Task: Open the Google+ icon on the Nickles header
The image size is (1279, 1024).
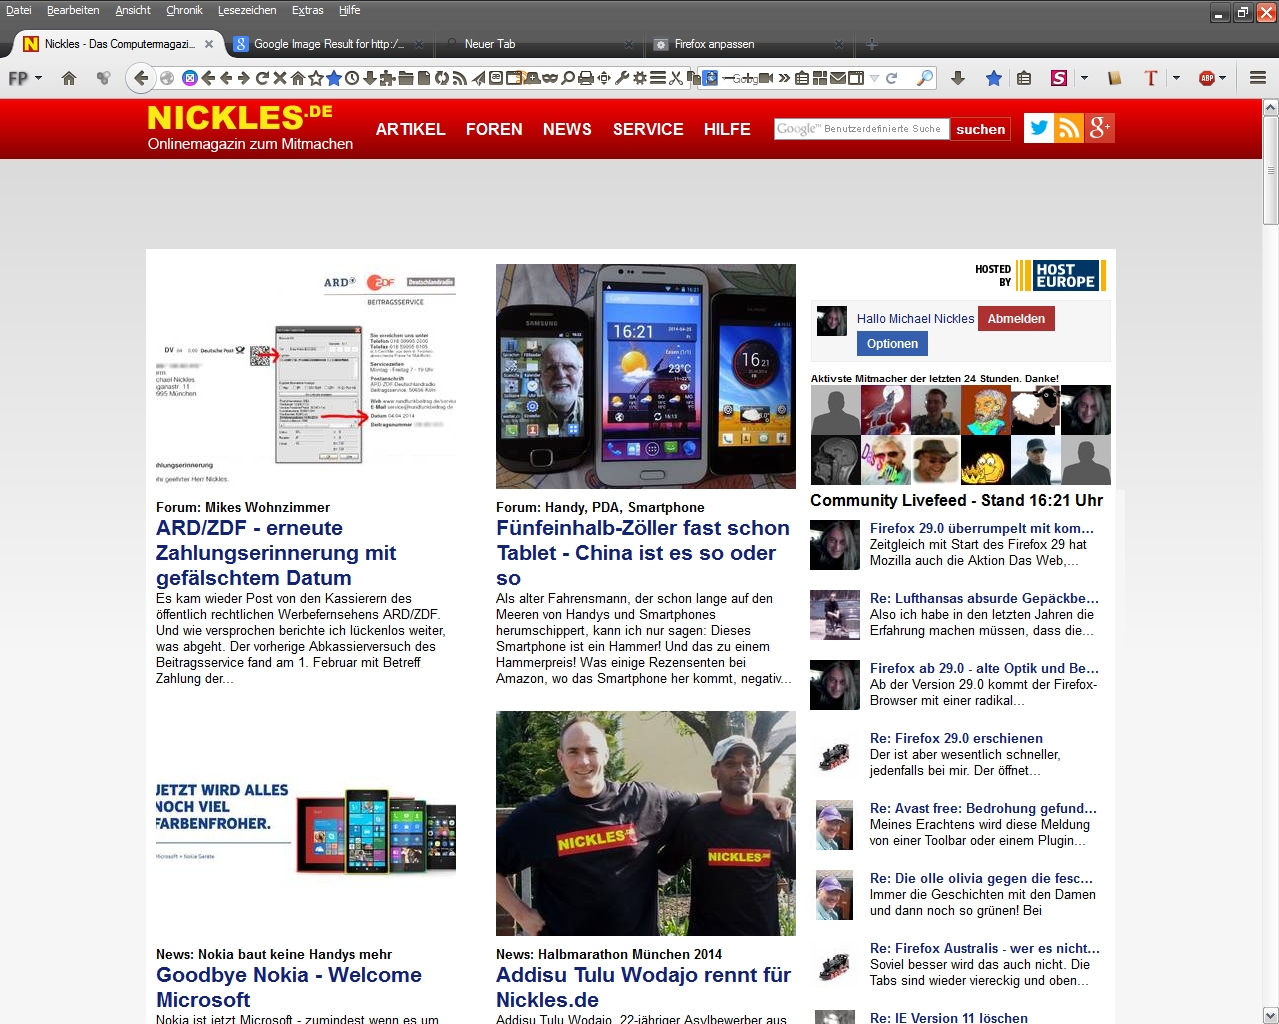Action: pos(1099,127)
